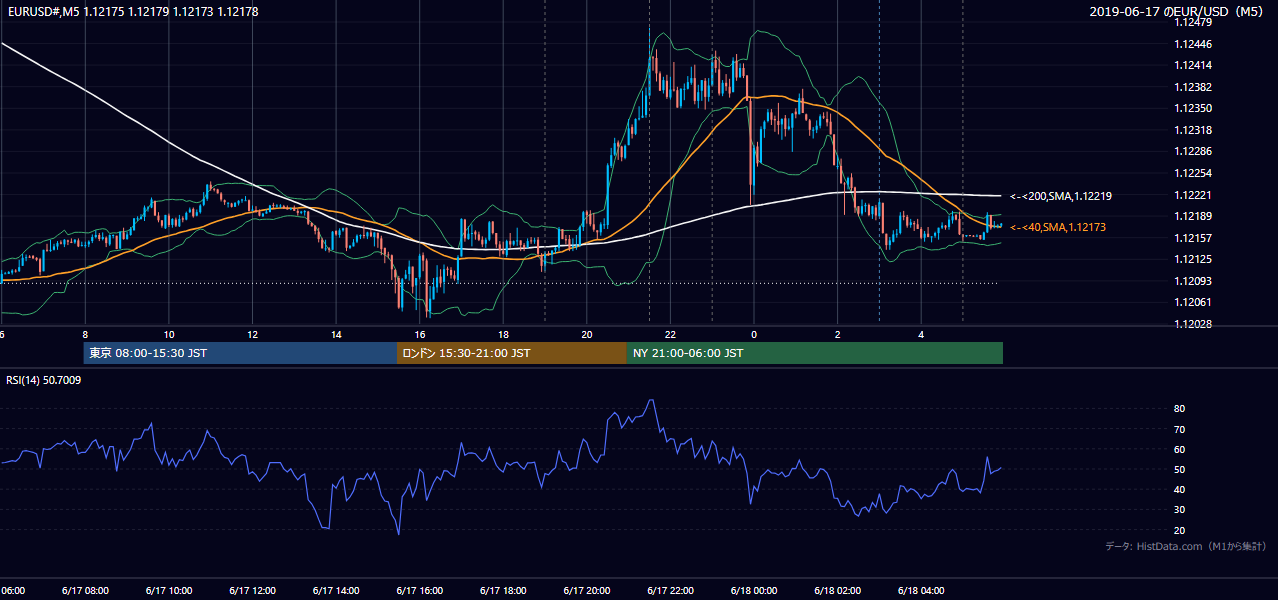Click the 6/17 12:00 time axis label

pos(251,590)
